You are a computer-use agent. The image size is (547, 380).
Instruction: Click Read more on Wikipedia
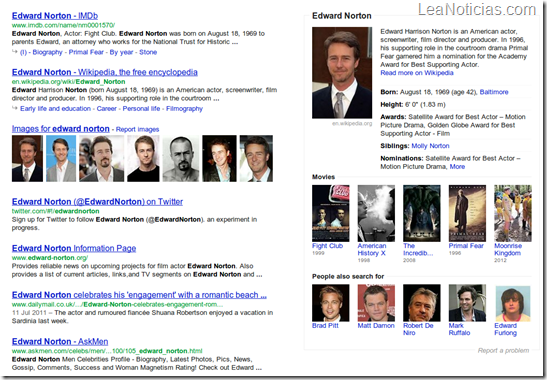417,73
